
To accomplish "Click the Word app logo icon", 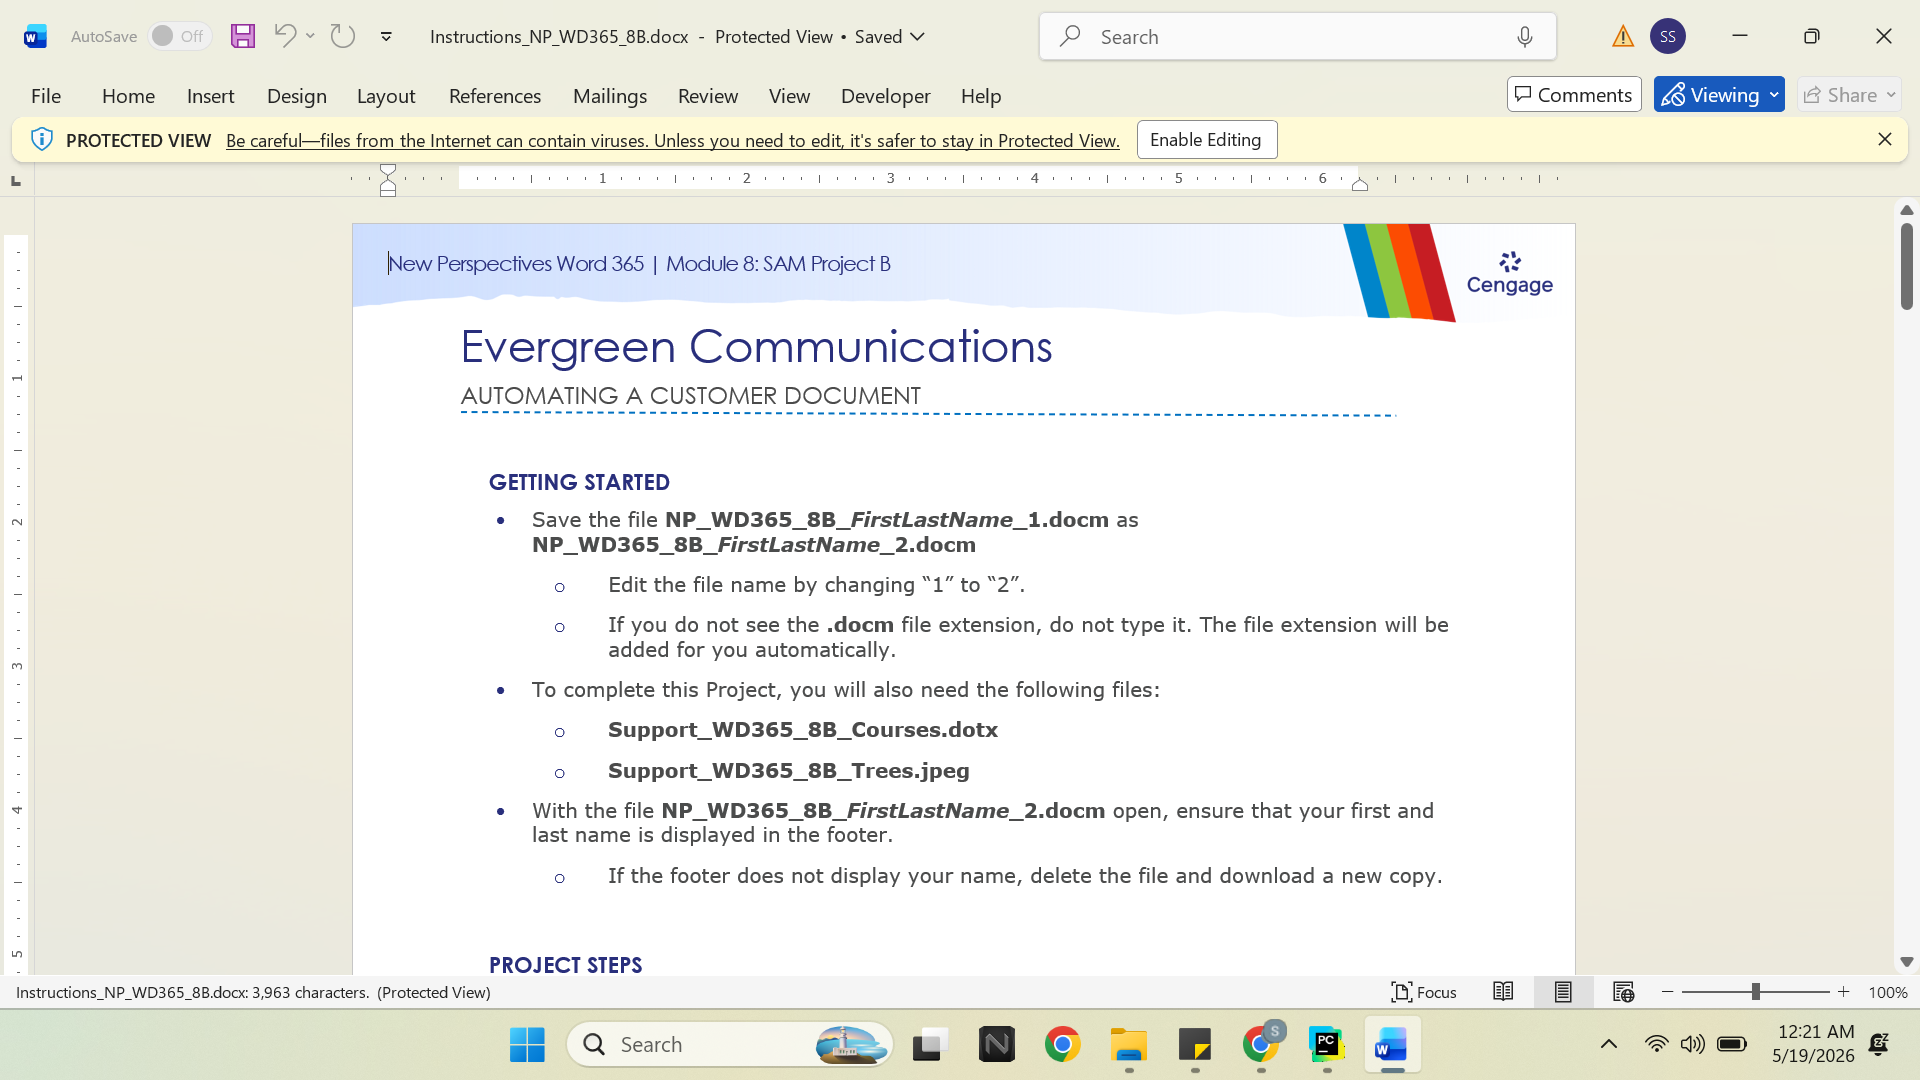I will (x=35, y=37).
